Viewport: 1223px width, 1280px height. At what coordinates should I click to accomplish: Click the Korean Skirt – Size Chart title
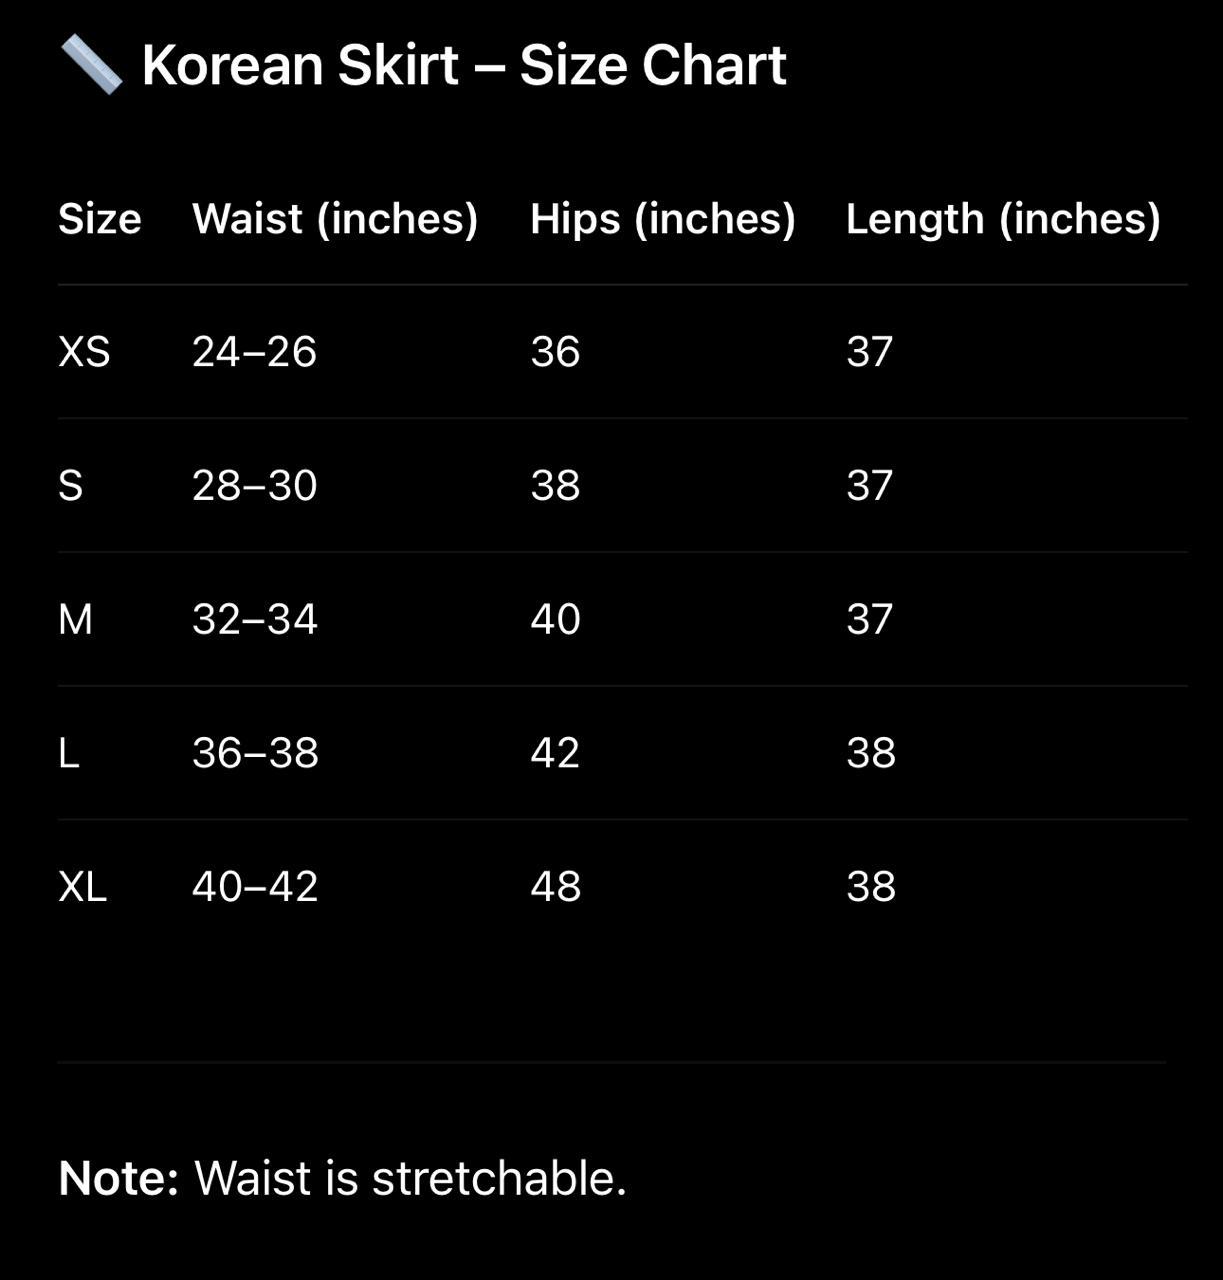(464, 66)
